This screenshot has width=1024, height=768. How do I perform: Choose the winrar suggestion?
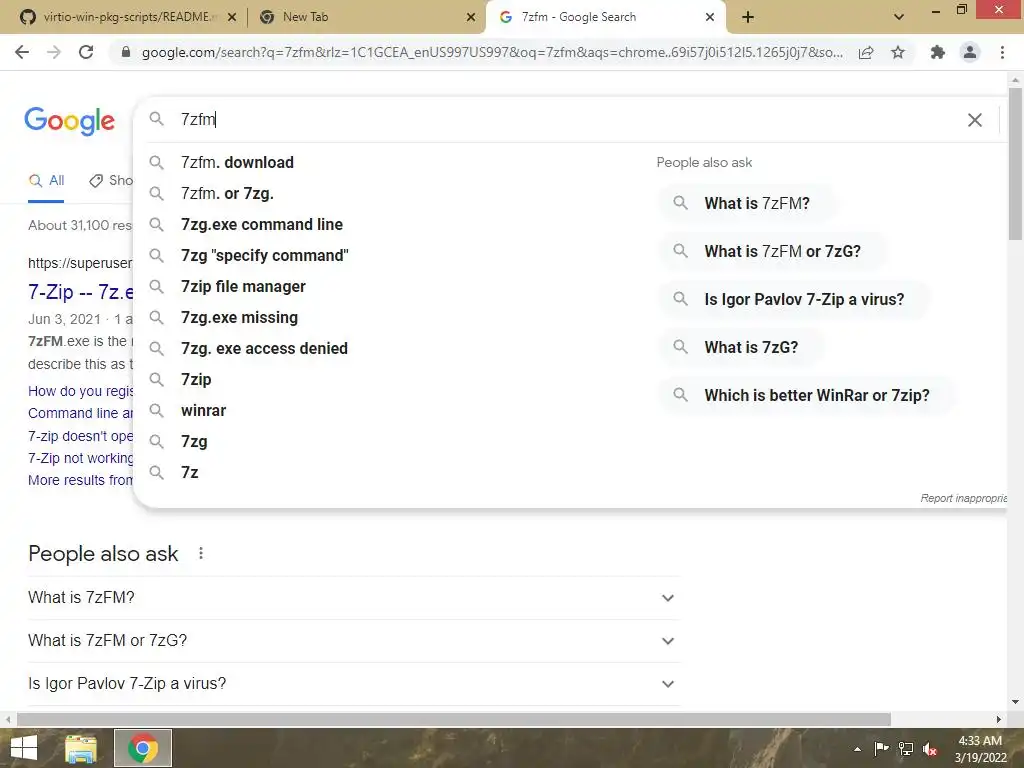pyautogui.click(x=392, y=411)
